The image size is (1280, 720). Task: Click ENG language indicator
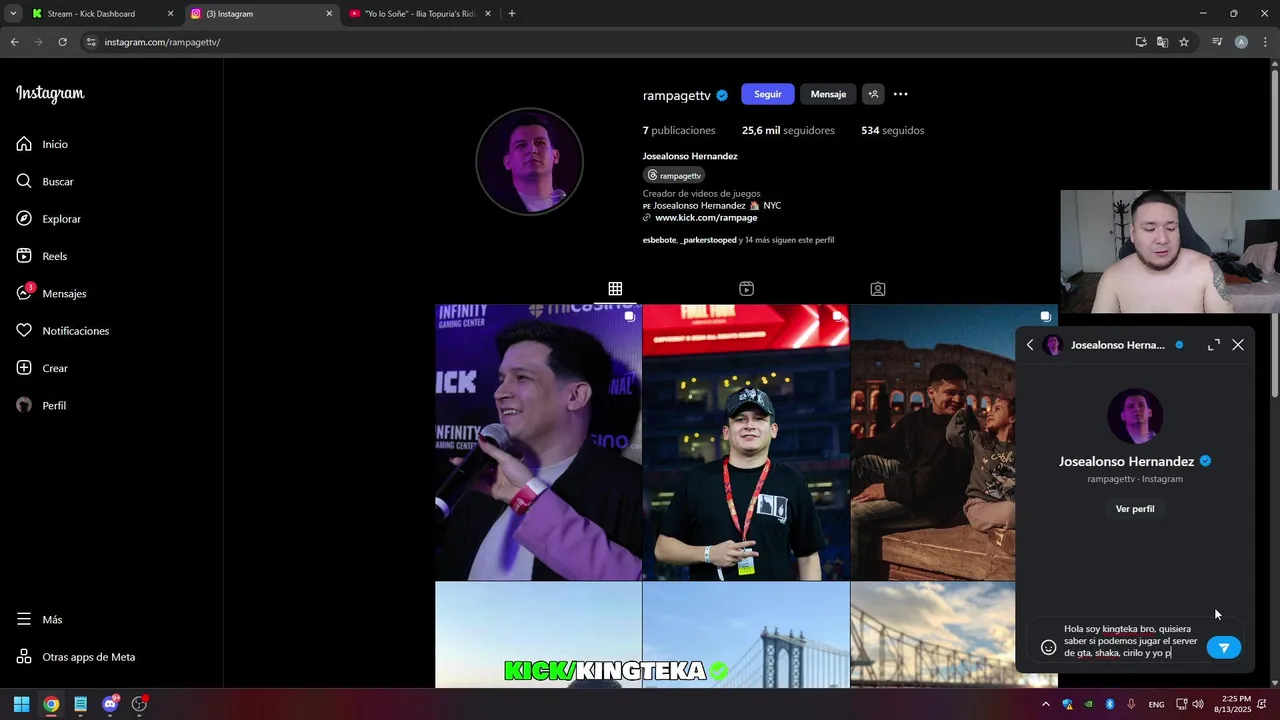coord(1156,704)
